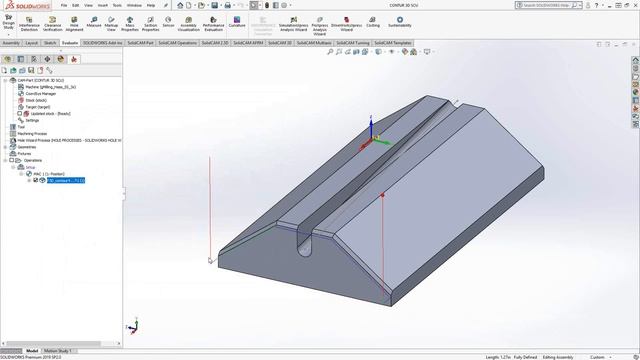The height and width of the screenshot is (360, 640).
Task: Toggle the Updated stock checkbox
Action: pyautogui.click(x=20, y=113)
